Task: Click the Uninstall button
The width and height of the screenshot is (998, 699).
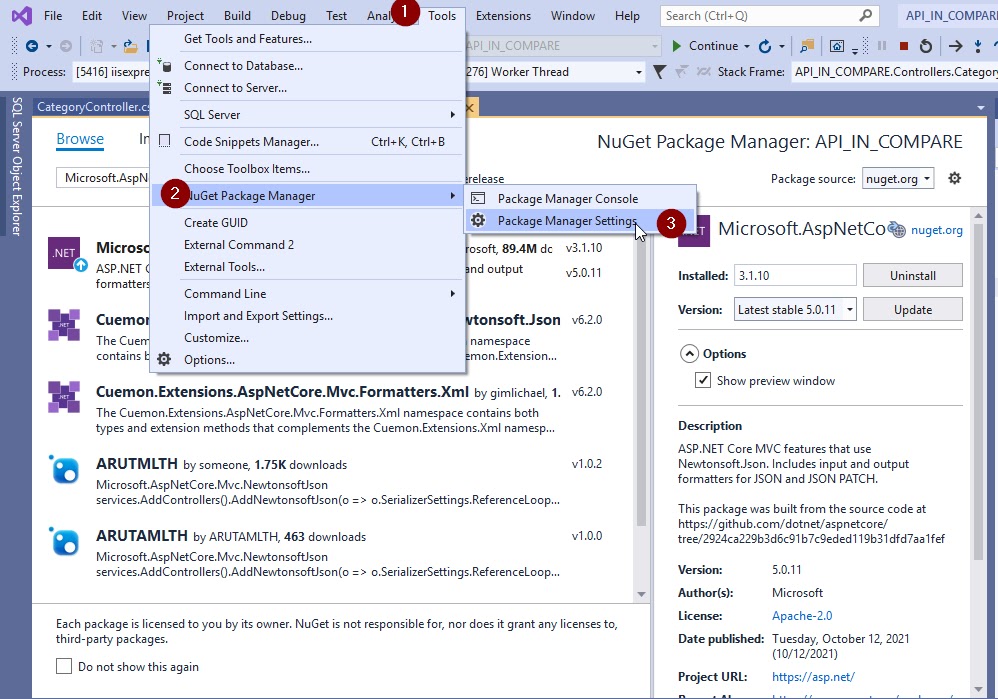Action: click(x=913, y=275)
